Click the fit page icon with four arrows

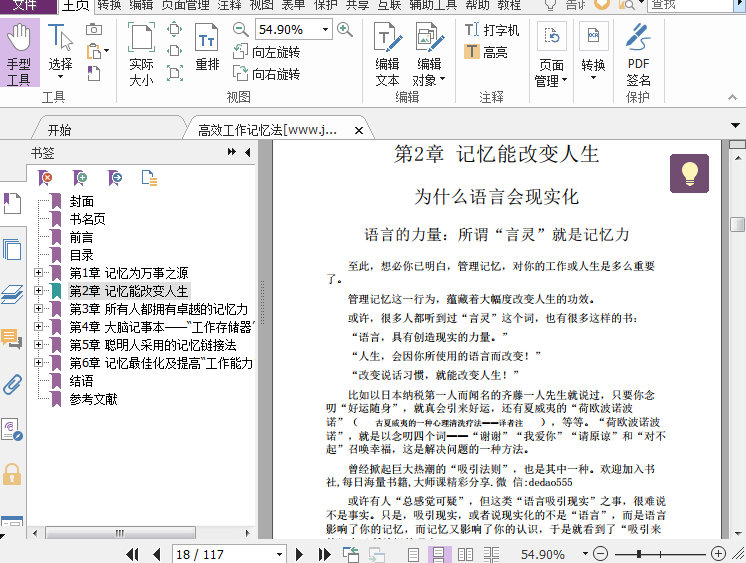tap(175, 30)
